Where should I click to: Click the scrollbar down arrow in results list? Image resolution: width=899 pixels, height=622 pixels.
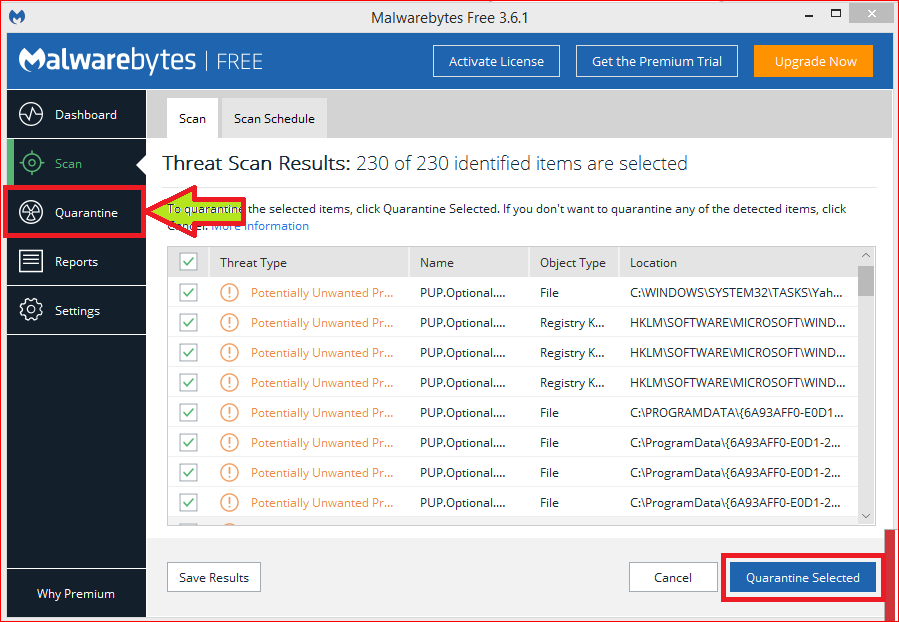[x=866, y=516]
